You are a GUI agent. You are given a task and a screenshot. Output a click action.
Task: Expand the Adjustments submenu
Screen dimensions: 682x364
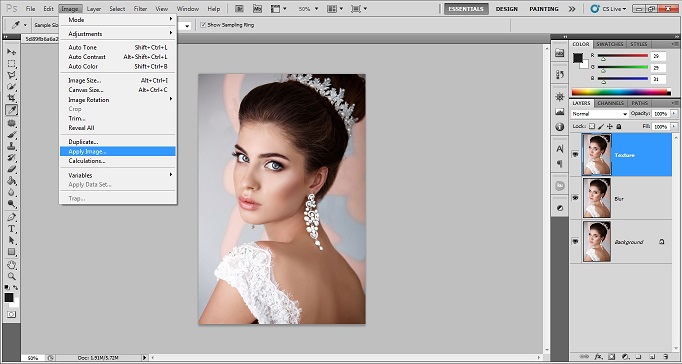(117, 33)
